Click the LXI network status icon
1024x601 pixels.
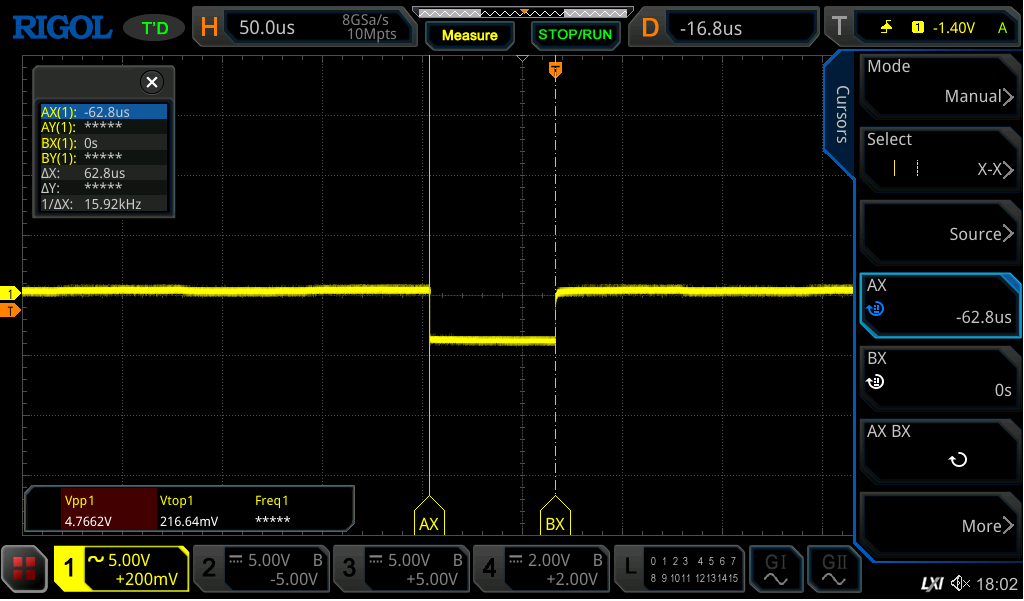[932, 583]
